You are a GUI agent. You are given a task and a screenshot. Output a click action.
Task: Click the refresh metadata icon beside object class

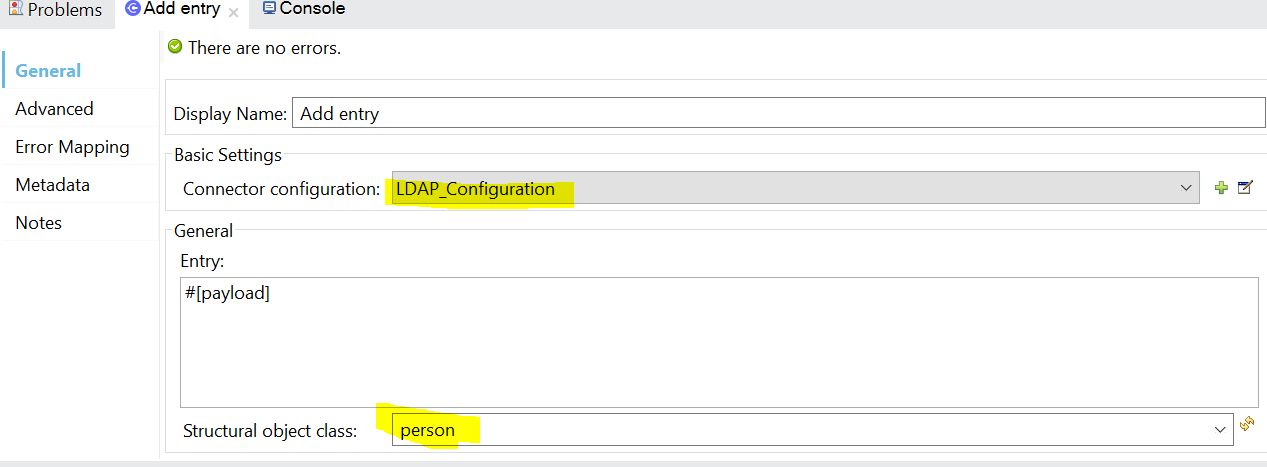point(1247,425)
